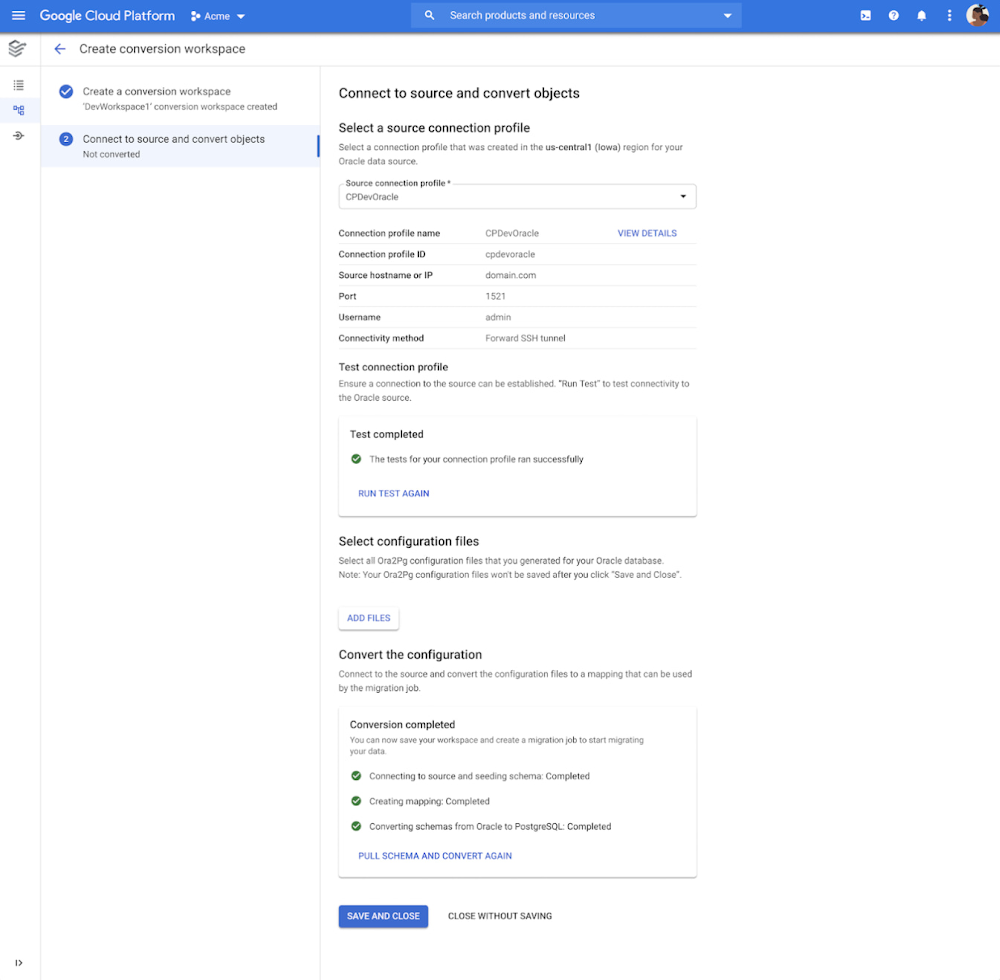Click the Test completed heading
1000x980 pixels.
coord(386,434)
